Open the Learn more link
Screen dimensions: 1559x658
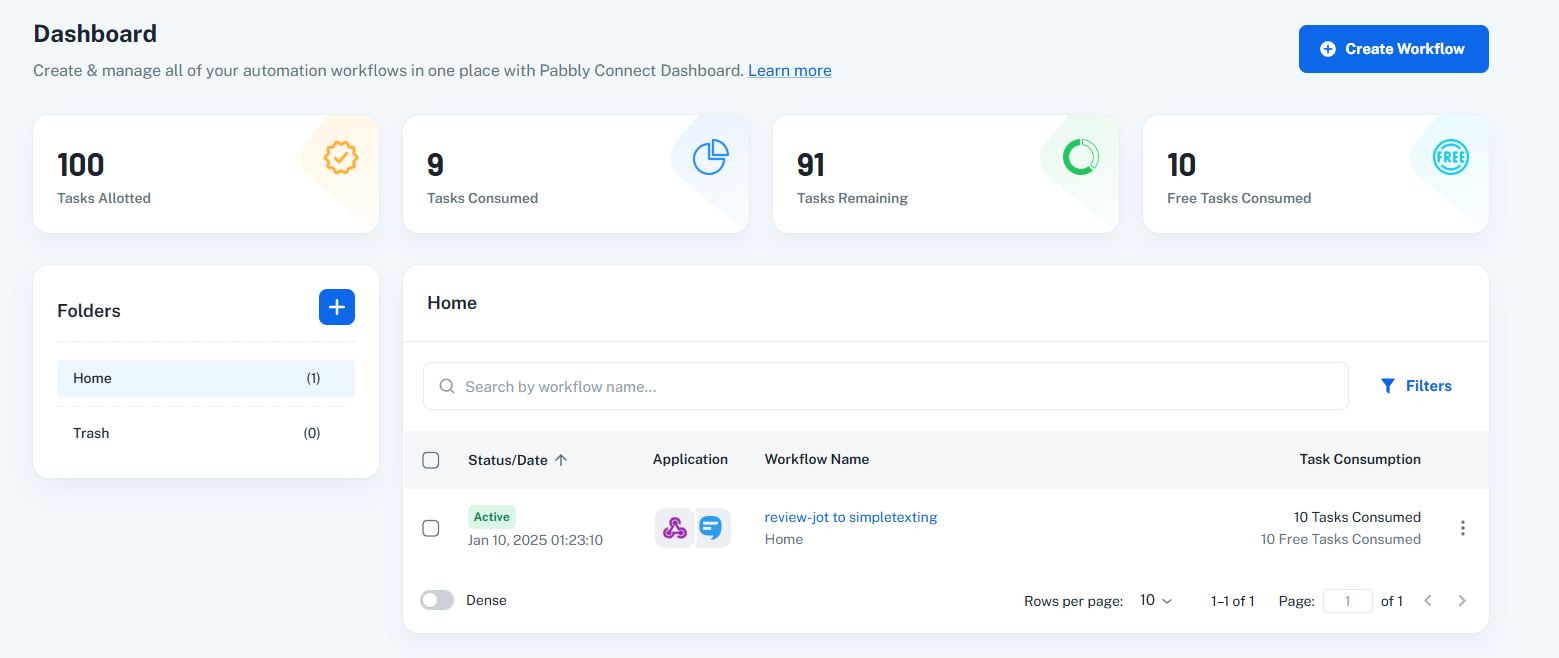(x=789, y=70)
